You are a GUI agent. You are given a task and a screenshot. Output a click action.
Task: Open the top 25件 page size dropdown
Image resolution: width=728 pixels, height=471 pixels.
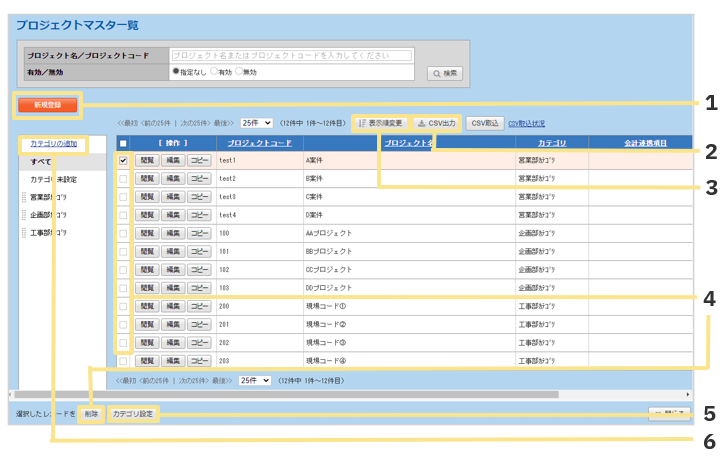pyautogui.click(x=255, y=123)
